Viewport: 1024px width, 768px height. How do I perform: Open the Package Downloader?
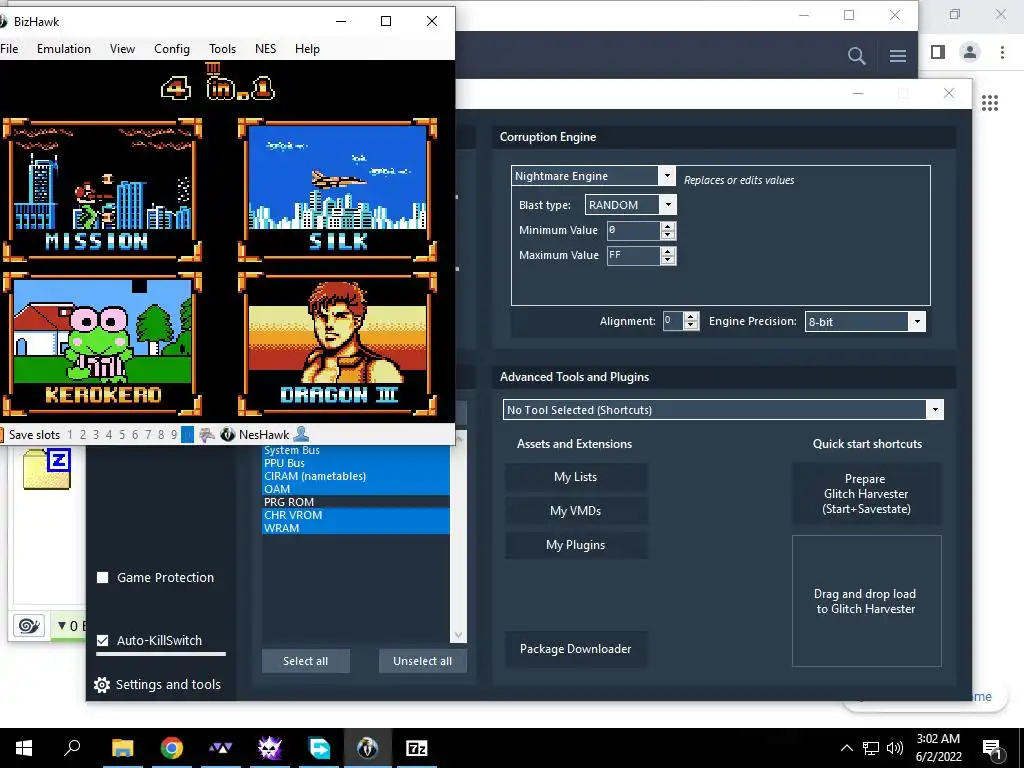click(575, 648)
